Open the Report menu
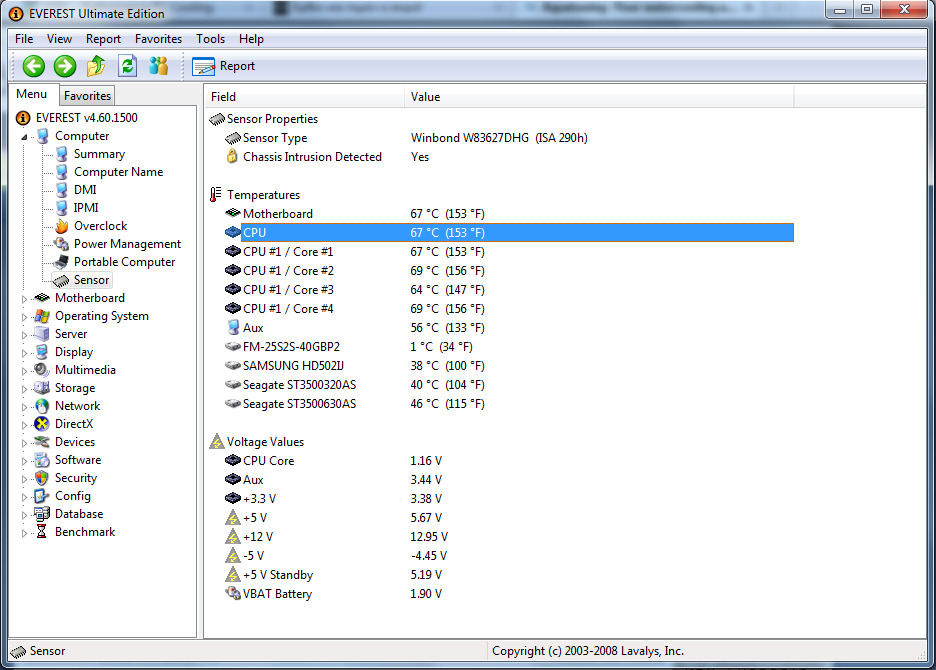Viewport: 936px width, 670px height. tap(103, 39)
